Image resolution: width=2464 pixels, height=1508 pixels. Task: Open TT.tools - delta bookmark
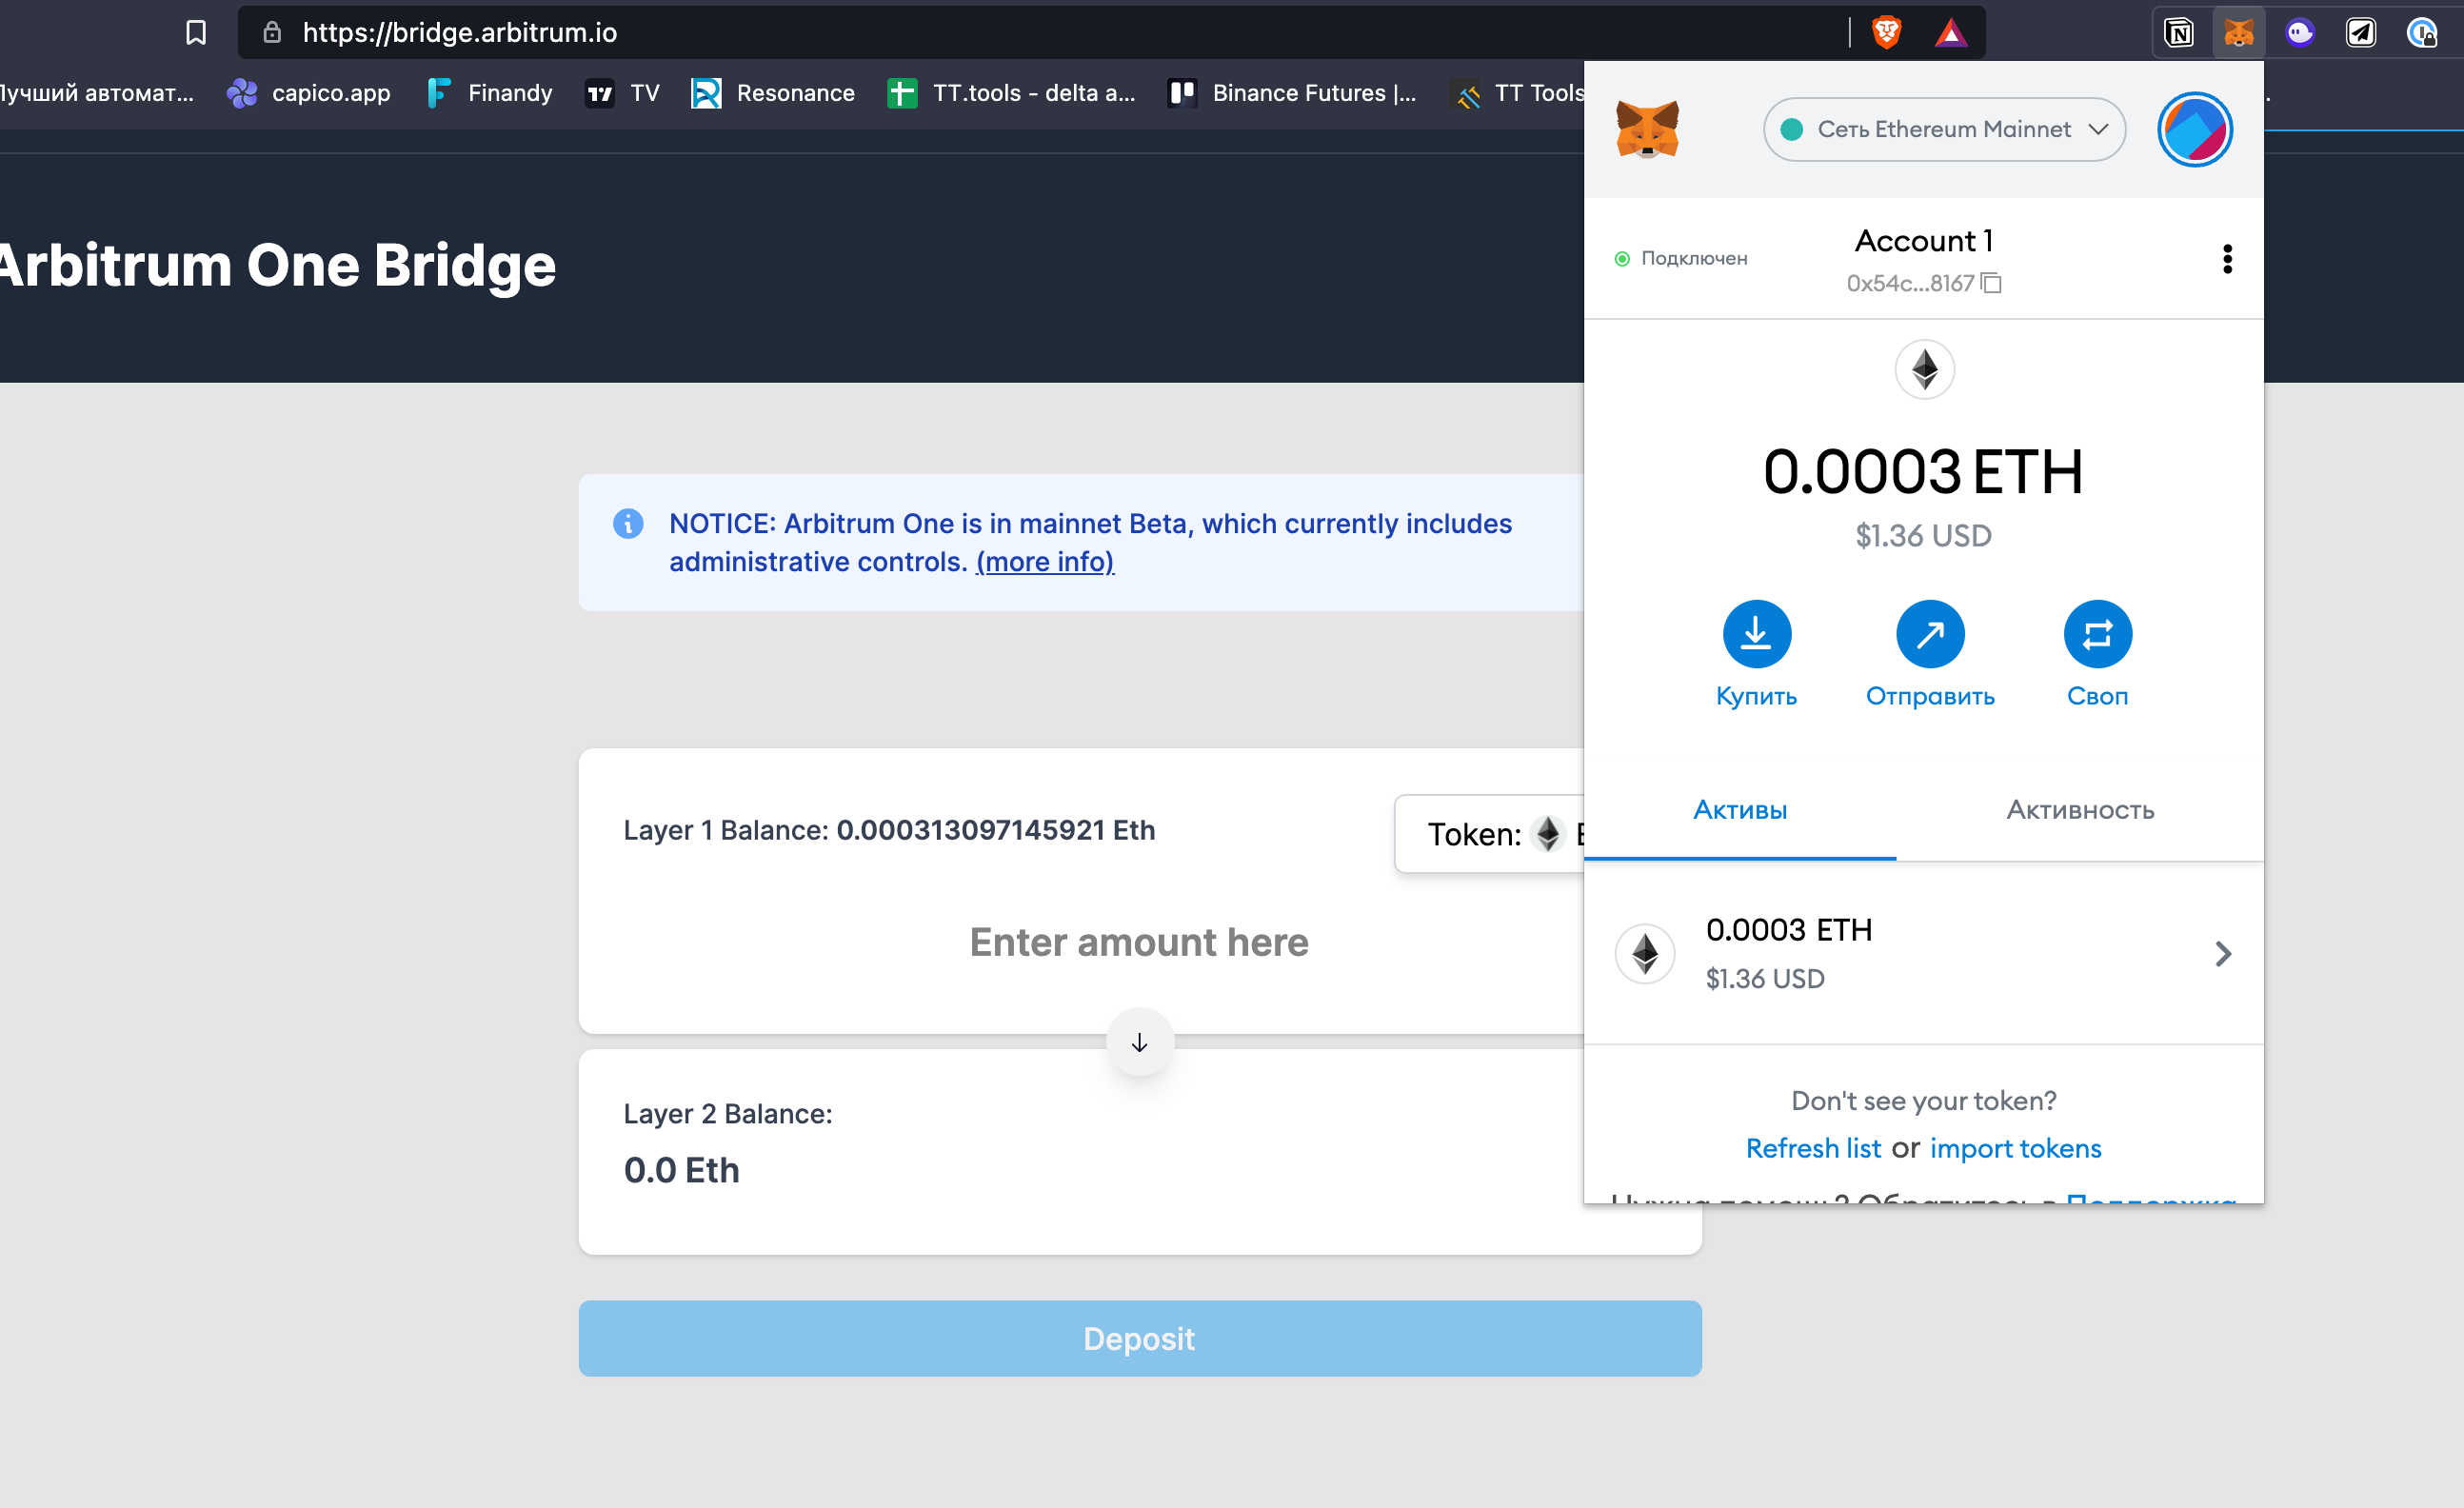coord(1011,93)
